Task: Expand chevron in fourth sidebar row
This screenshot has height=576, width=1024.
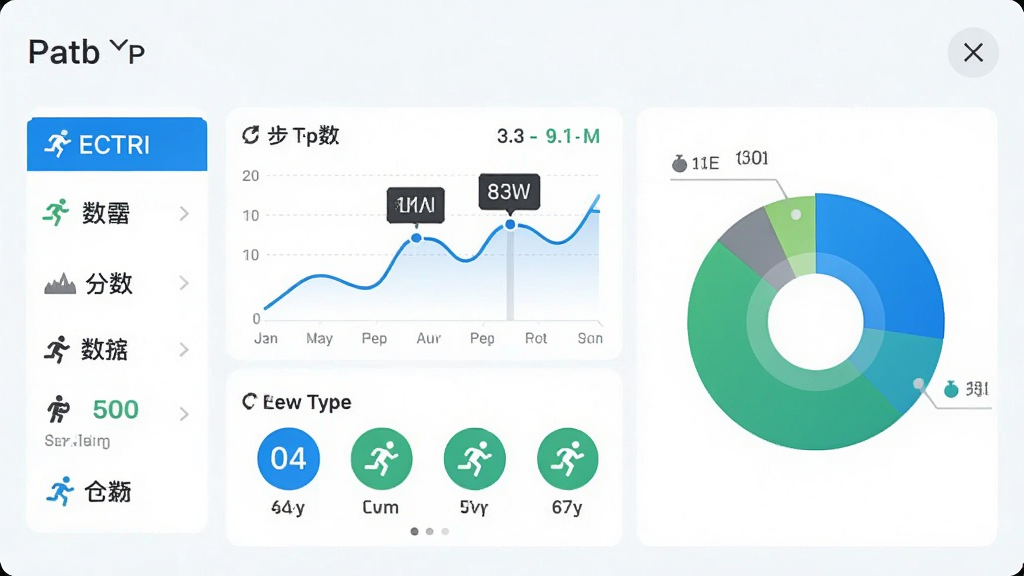Action: pos(184,350)
